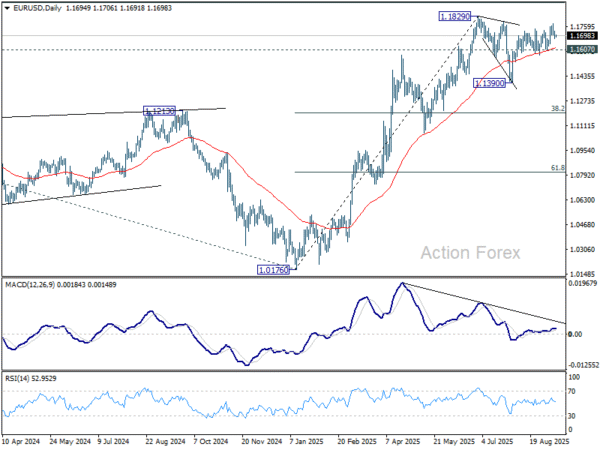600x450 pixels.
Task: Click the 7 Jan 2025 date marker
Action: click(x=308, y=442)
